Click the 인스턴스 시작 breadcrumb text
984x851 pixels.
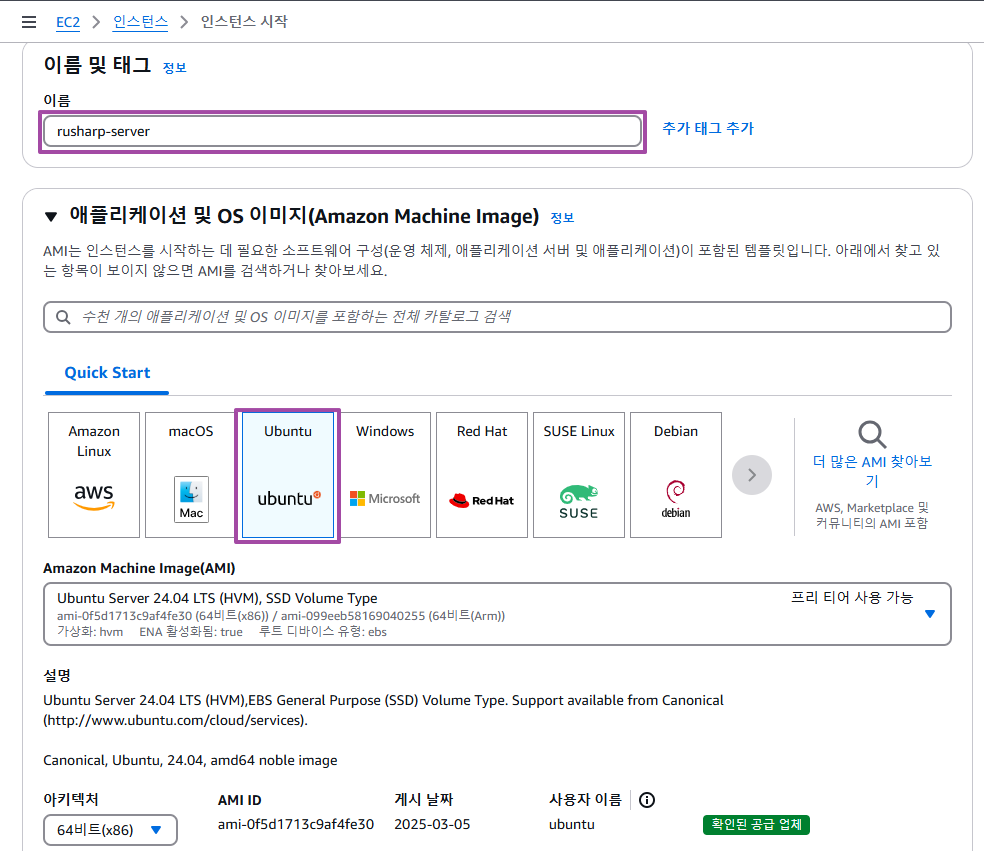pyautogui.click(x=244, y=22)
